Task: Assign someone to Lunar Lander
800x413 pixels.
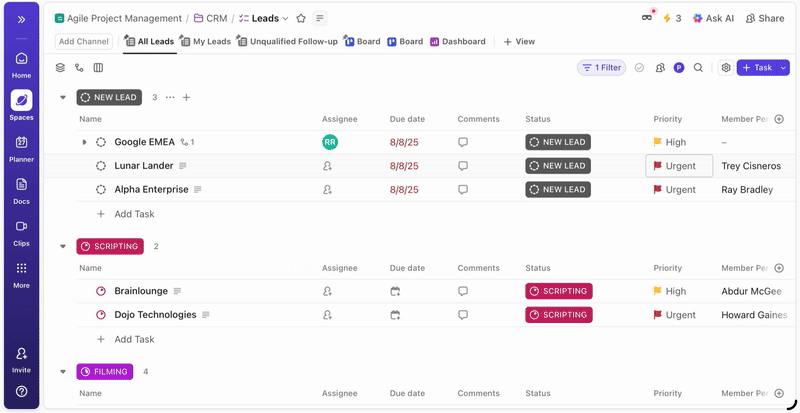Action: [328, 166]
